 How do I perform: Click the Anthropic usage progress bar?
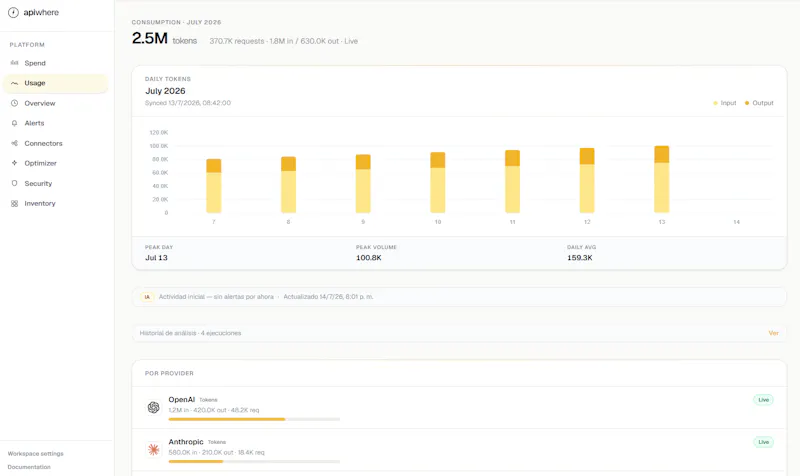click(254, 462)
